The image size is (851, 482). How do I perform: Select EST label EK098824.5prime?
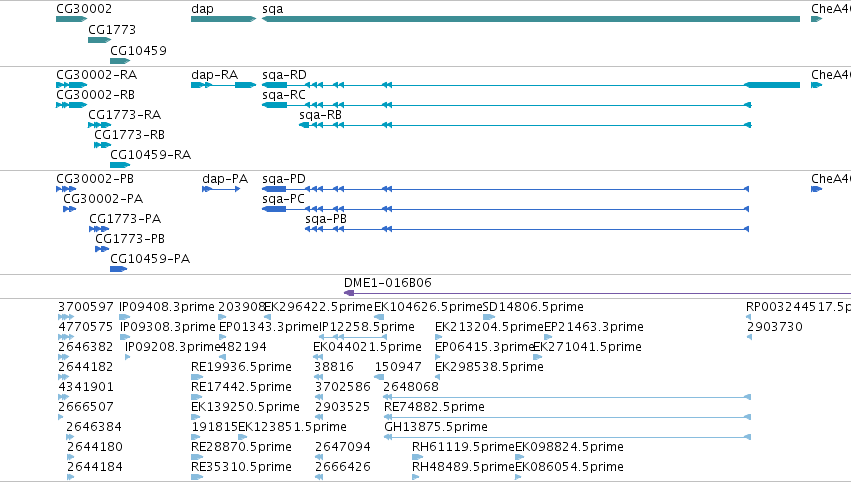(569, 447)
